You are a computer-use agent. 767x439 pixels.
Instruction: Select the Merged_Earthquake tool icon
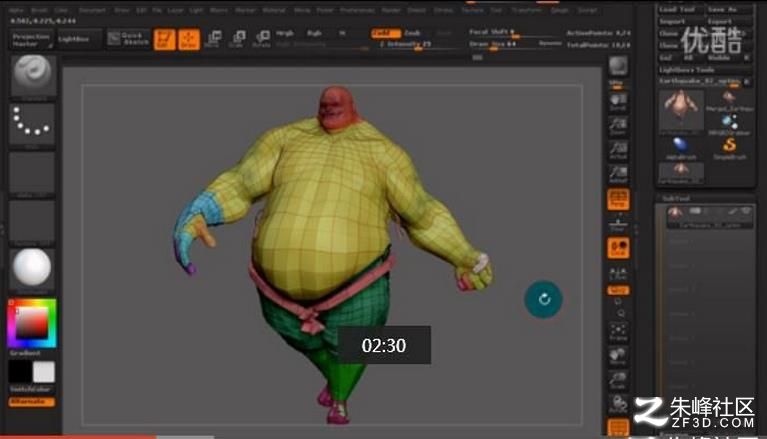click(x=729, y=101)
